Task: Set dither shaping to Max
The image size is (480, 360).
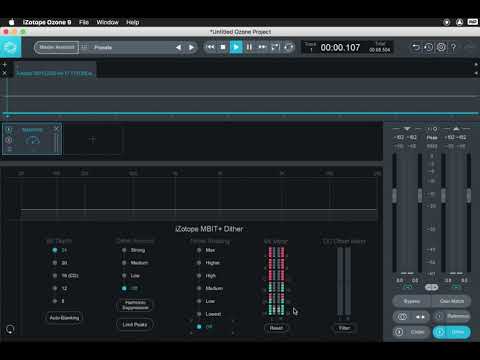Action: pos(206,250)
